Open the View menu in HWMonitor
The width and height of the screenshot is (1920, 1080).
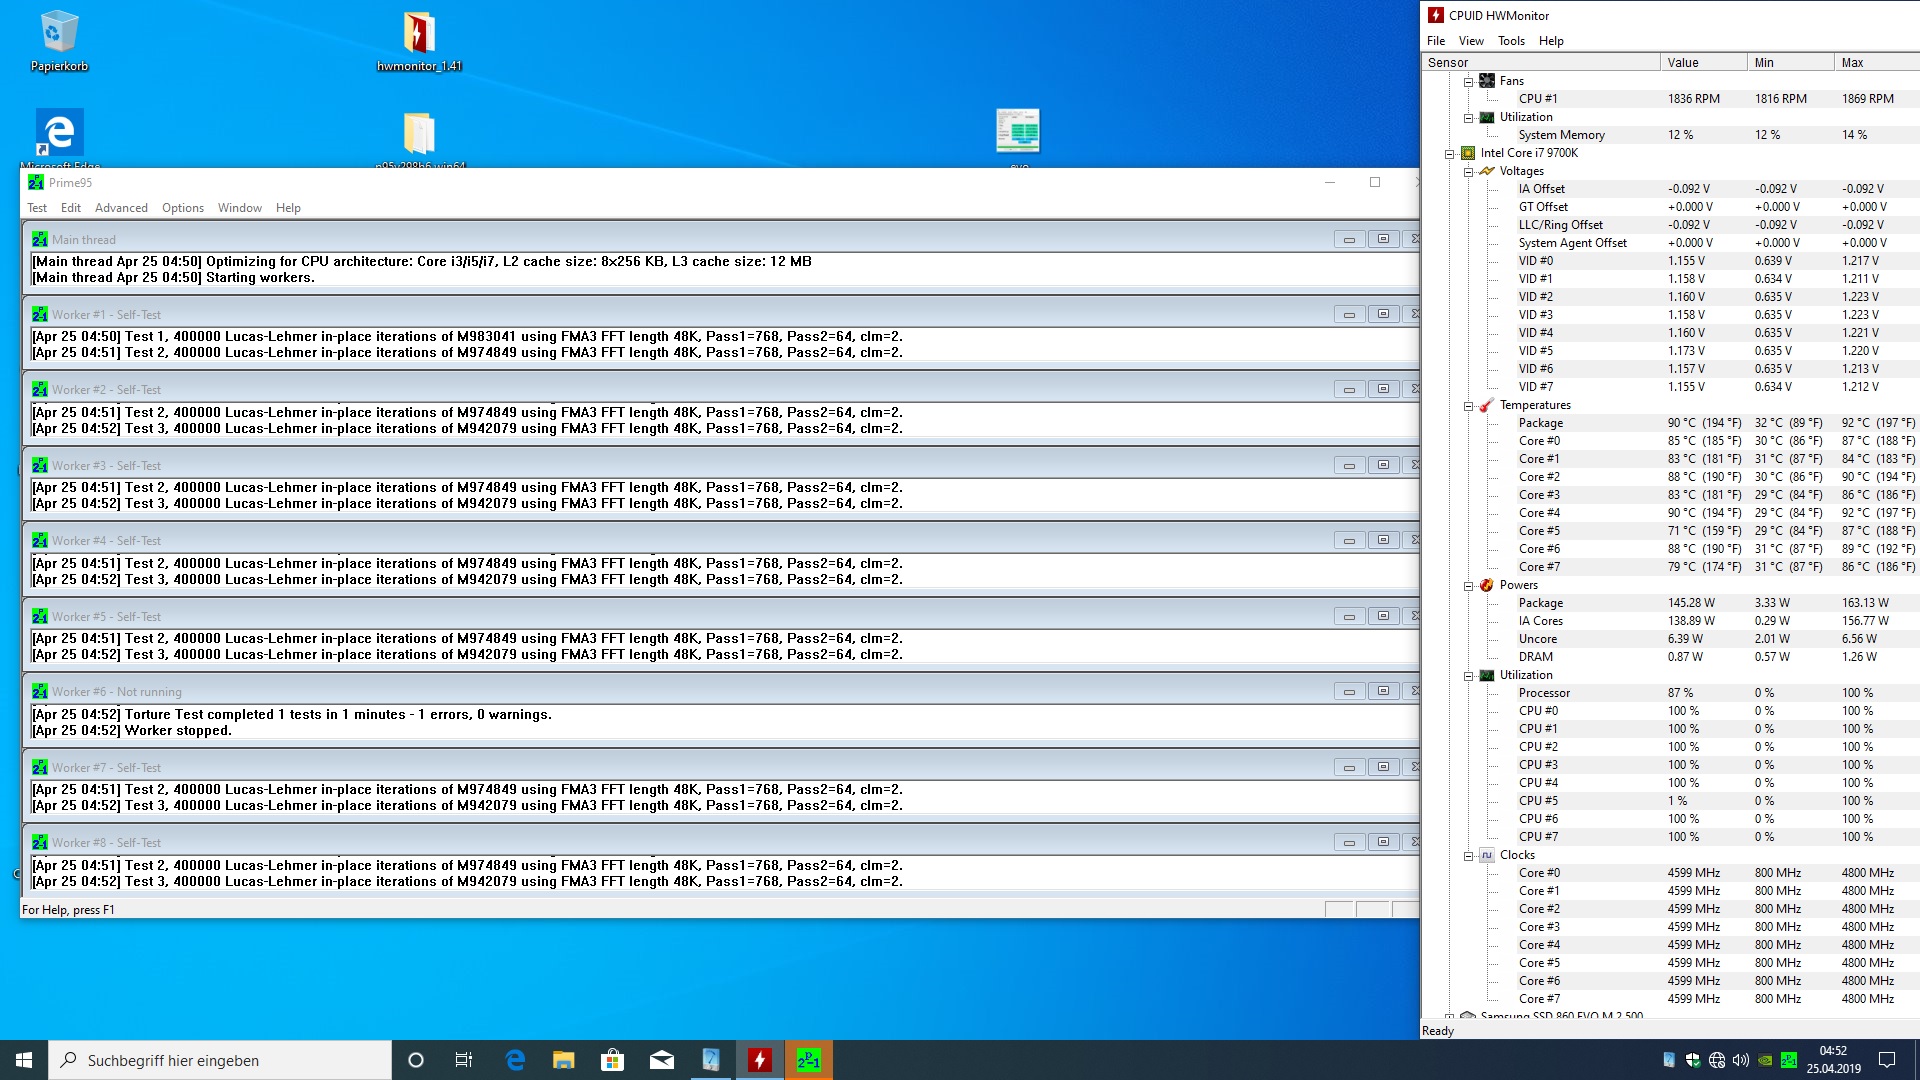(x=1471, y=41)
